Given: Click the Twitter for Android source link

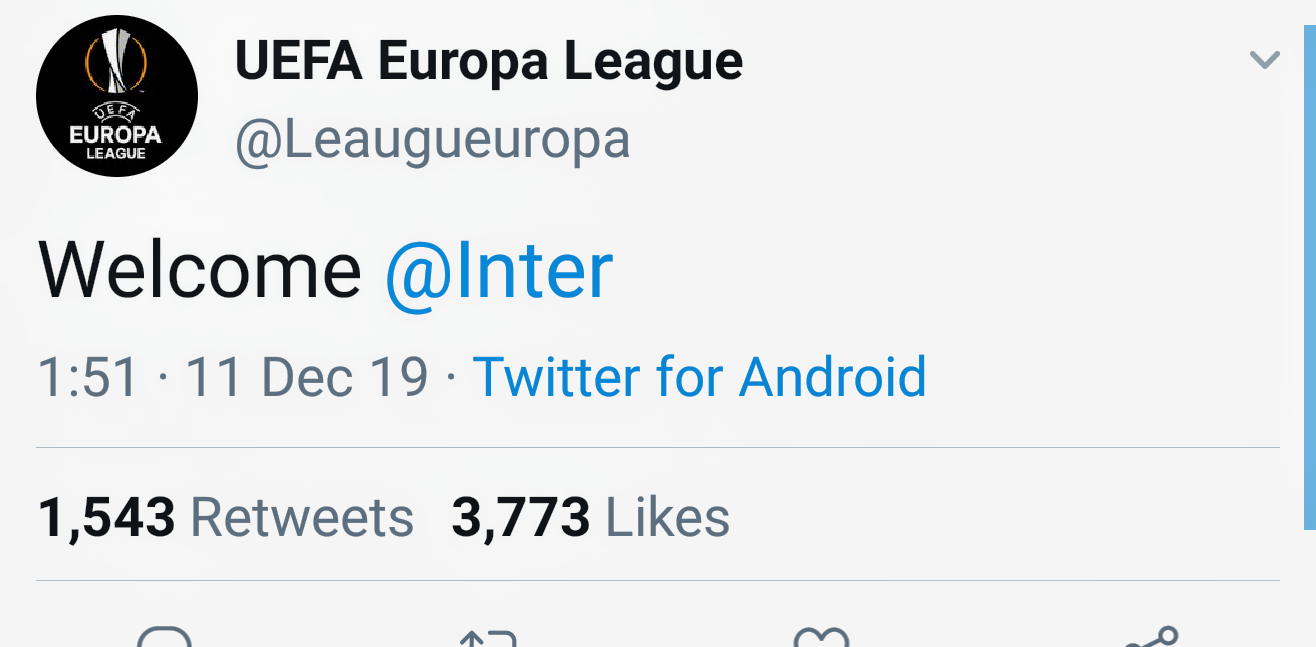Looking at the screenshot, I should [x=699, y=377].
